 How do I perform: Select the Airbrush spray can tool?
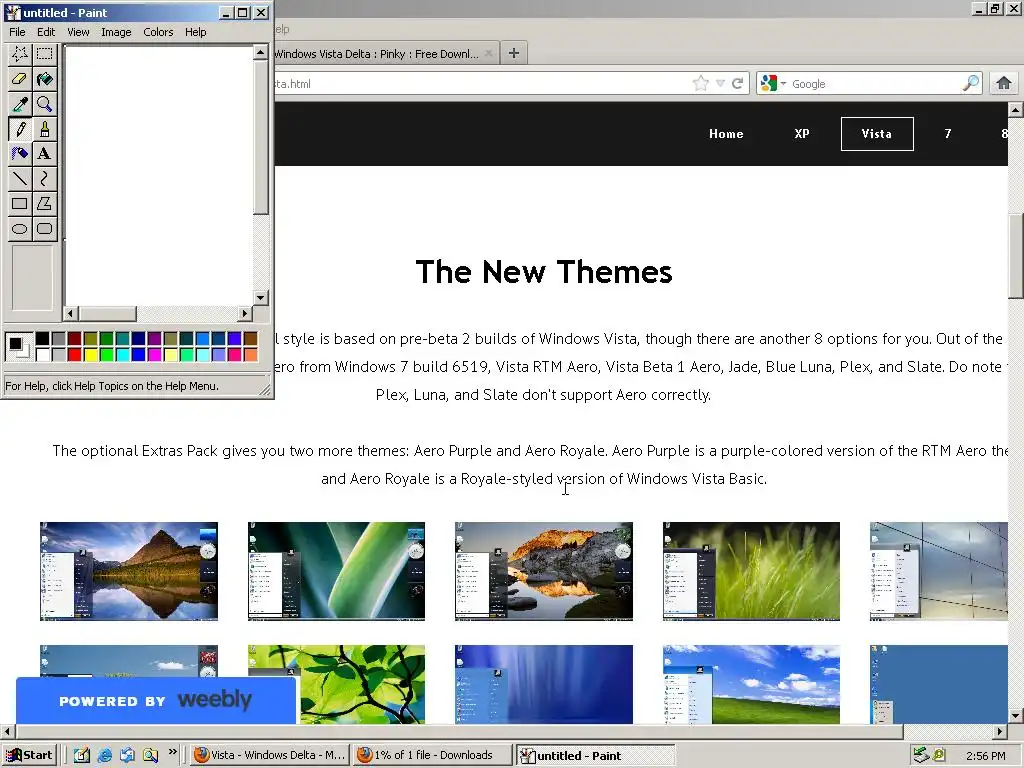[20, 153]
